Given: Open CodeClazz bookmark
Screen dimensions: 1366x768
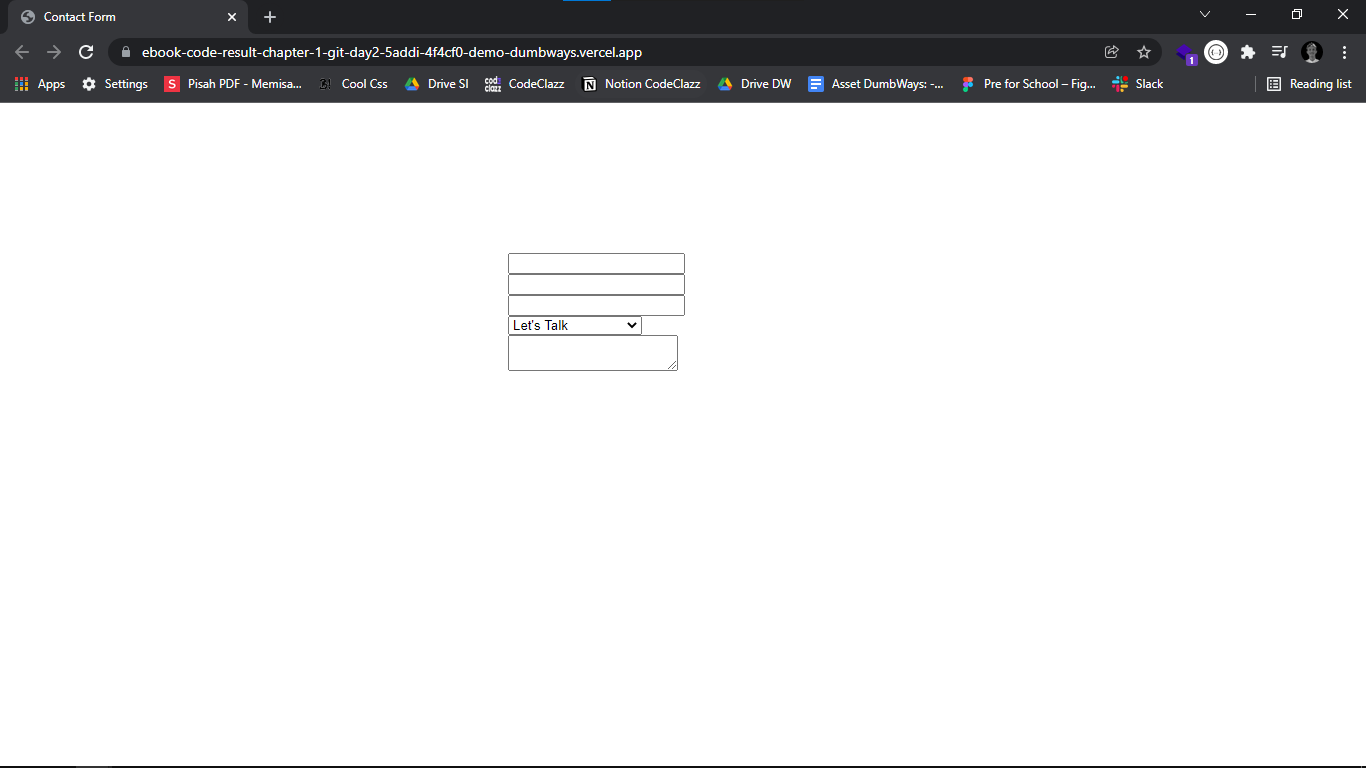Looking at the screenshot, I should click(525, 84).
